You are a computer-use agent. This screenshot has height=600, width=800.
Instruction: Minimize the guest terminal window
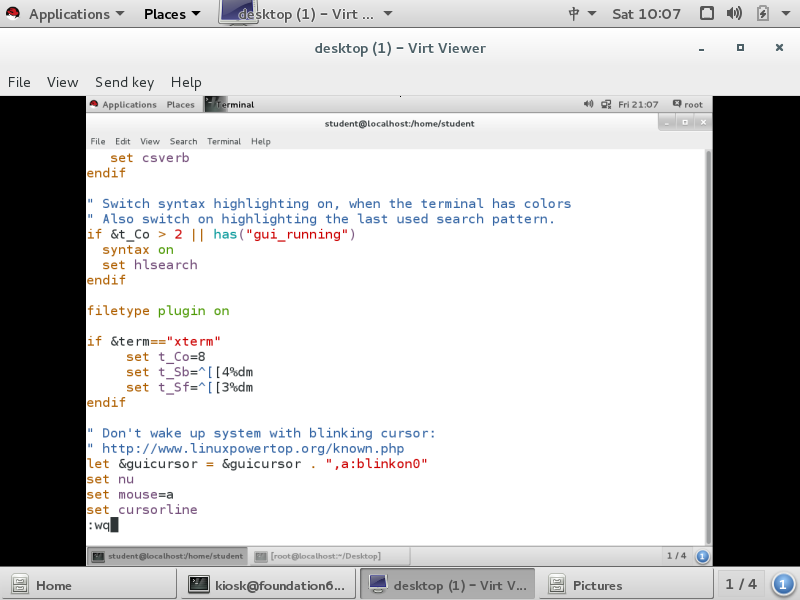click(667, 122)
